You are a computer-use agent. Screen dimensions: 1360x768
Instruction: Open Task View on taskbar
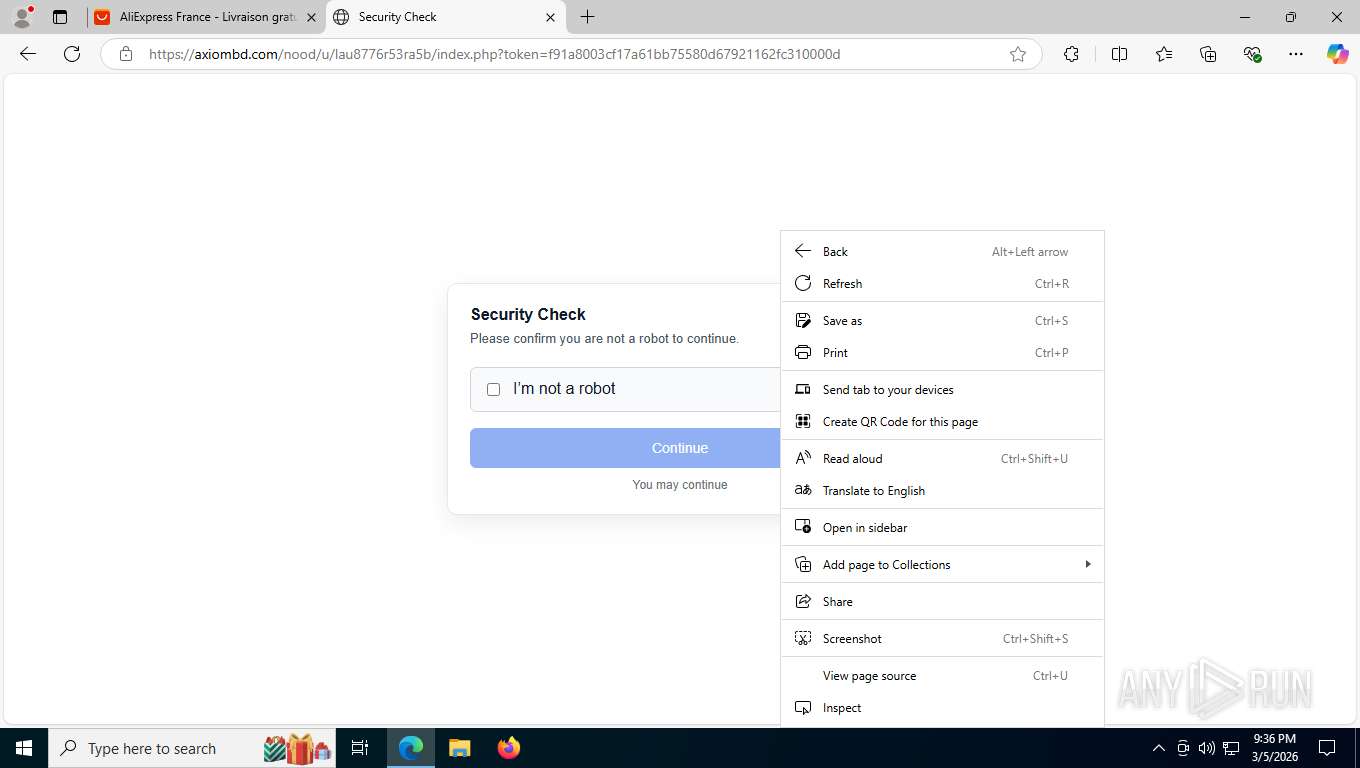pos(360,748)
